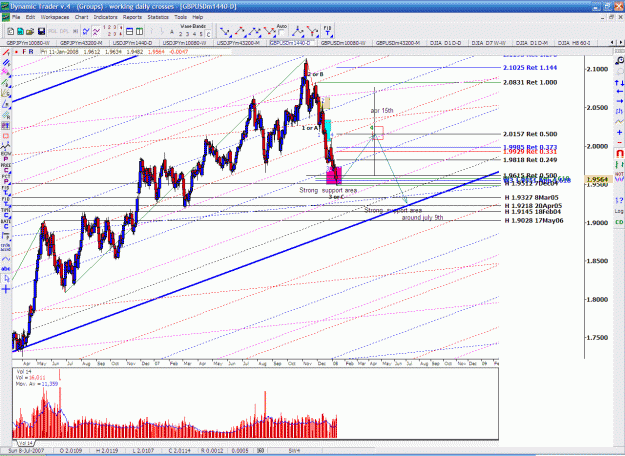Click the save floppy disk icon
This screenshot has width=625, height=456.
point(41,31)
